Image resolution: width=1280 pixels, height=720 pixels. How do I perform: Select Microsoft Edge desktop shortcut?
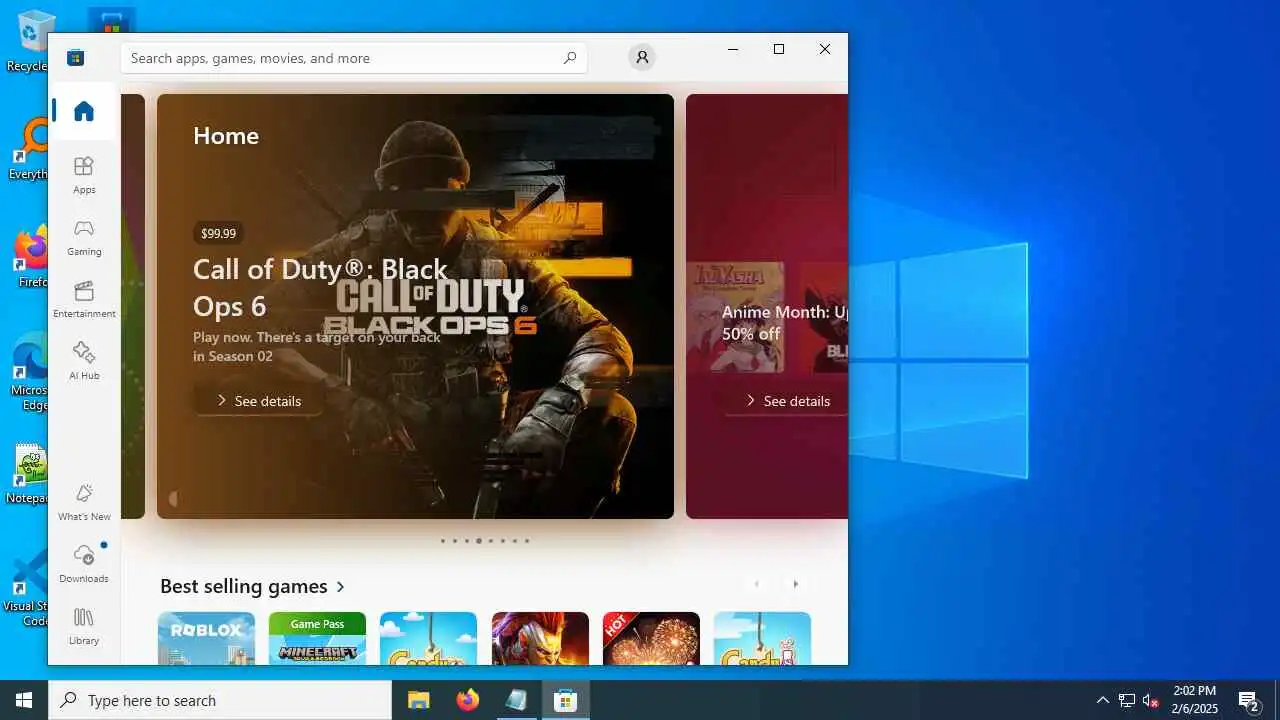coord(30,372)
